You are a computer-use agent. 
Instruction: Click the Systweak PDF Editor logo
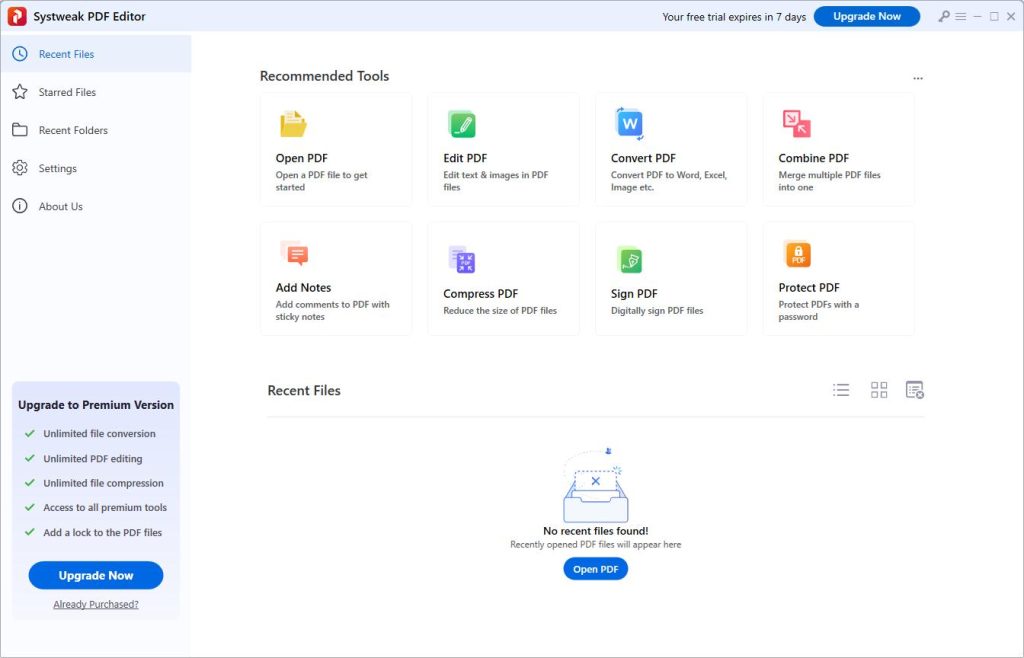point(17,16)
